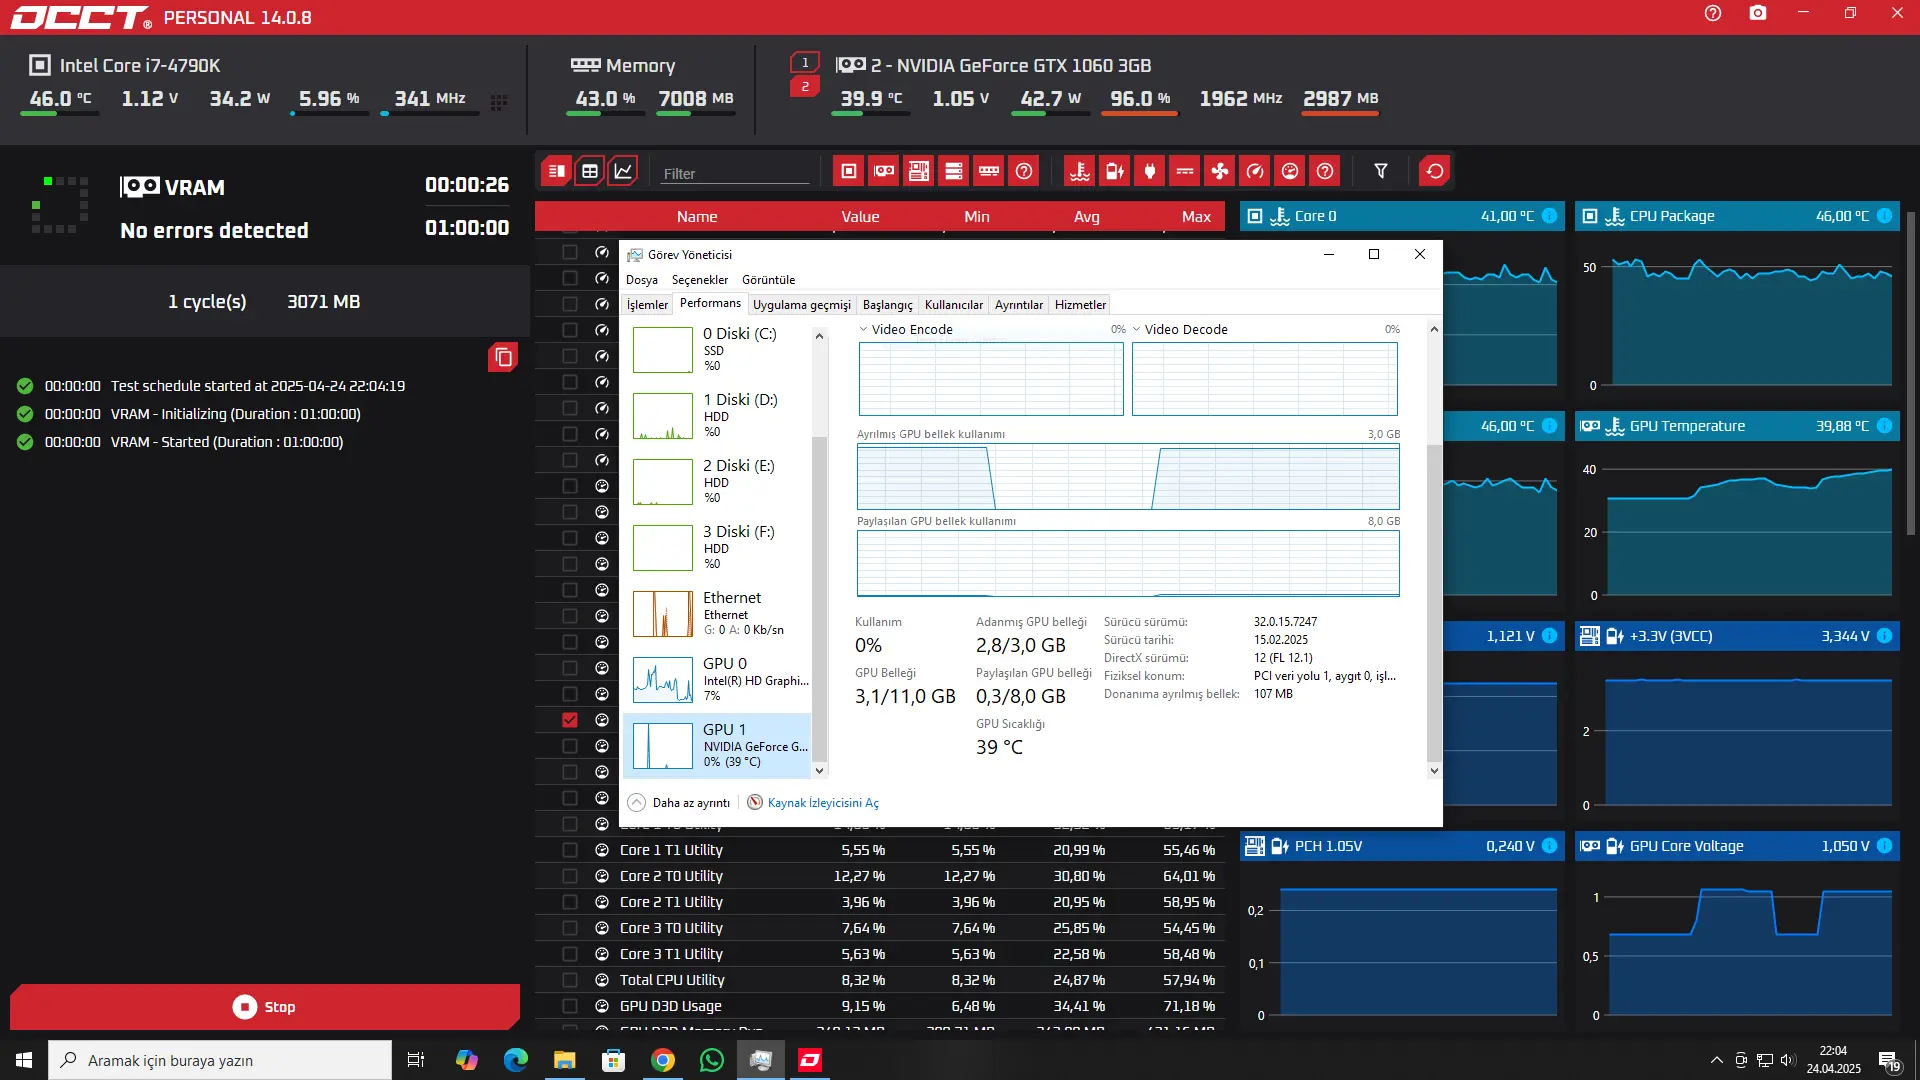The width and height of the screenshot is (1920, 1080).
Task: Filter sensors by power plug icon
Action: tap(1150, 171)
